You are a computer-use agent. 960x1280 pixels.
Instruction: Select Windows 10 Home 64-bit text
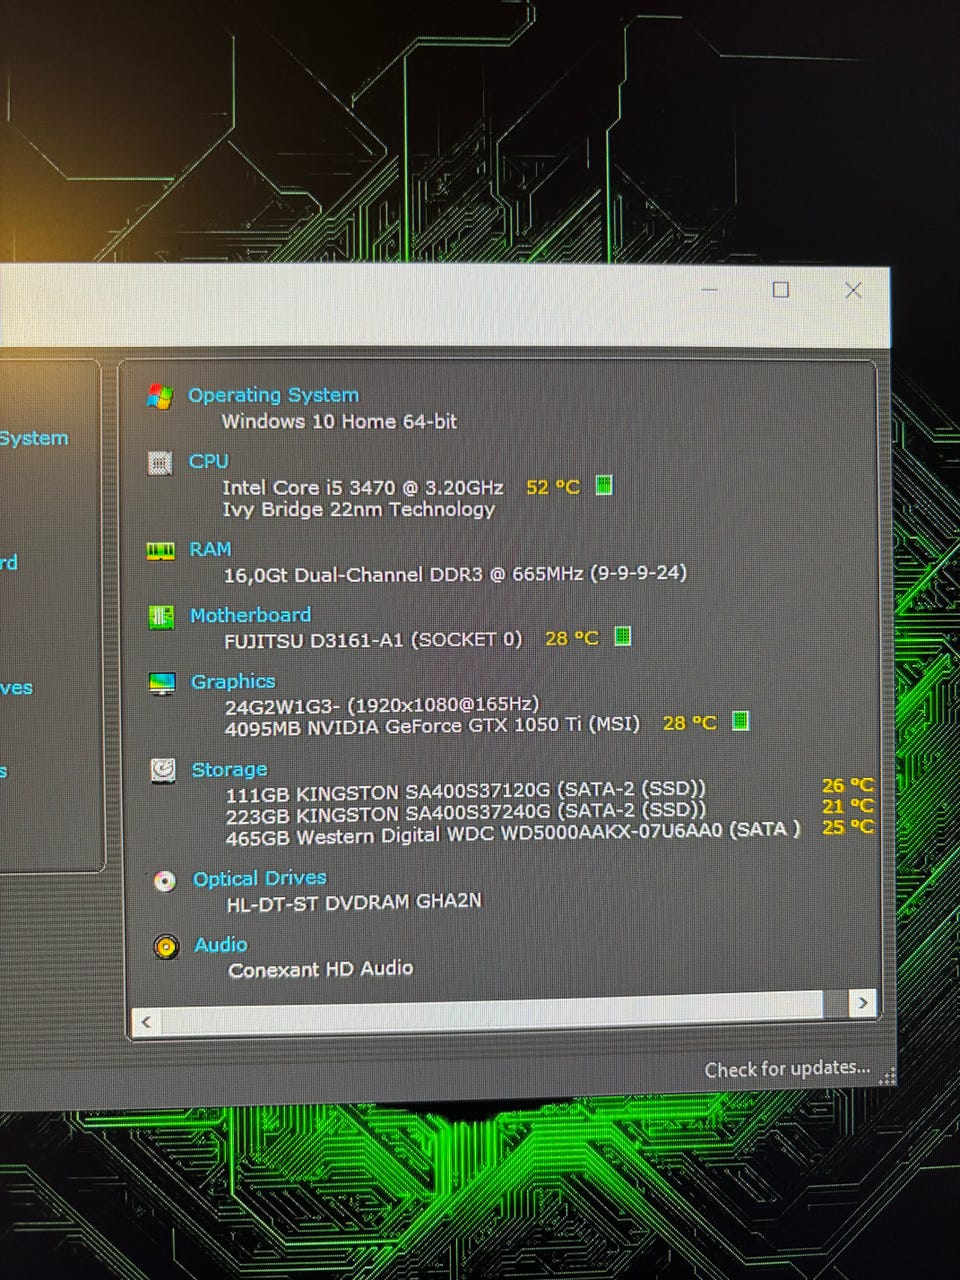tap(339, 421)
